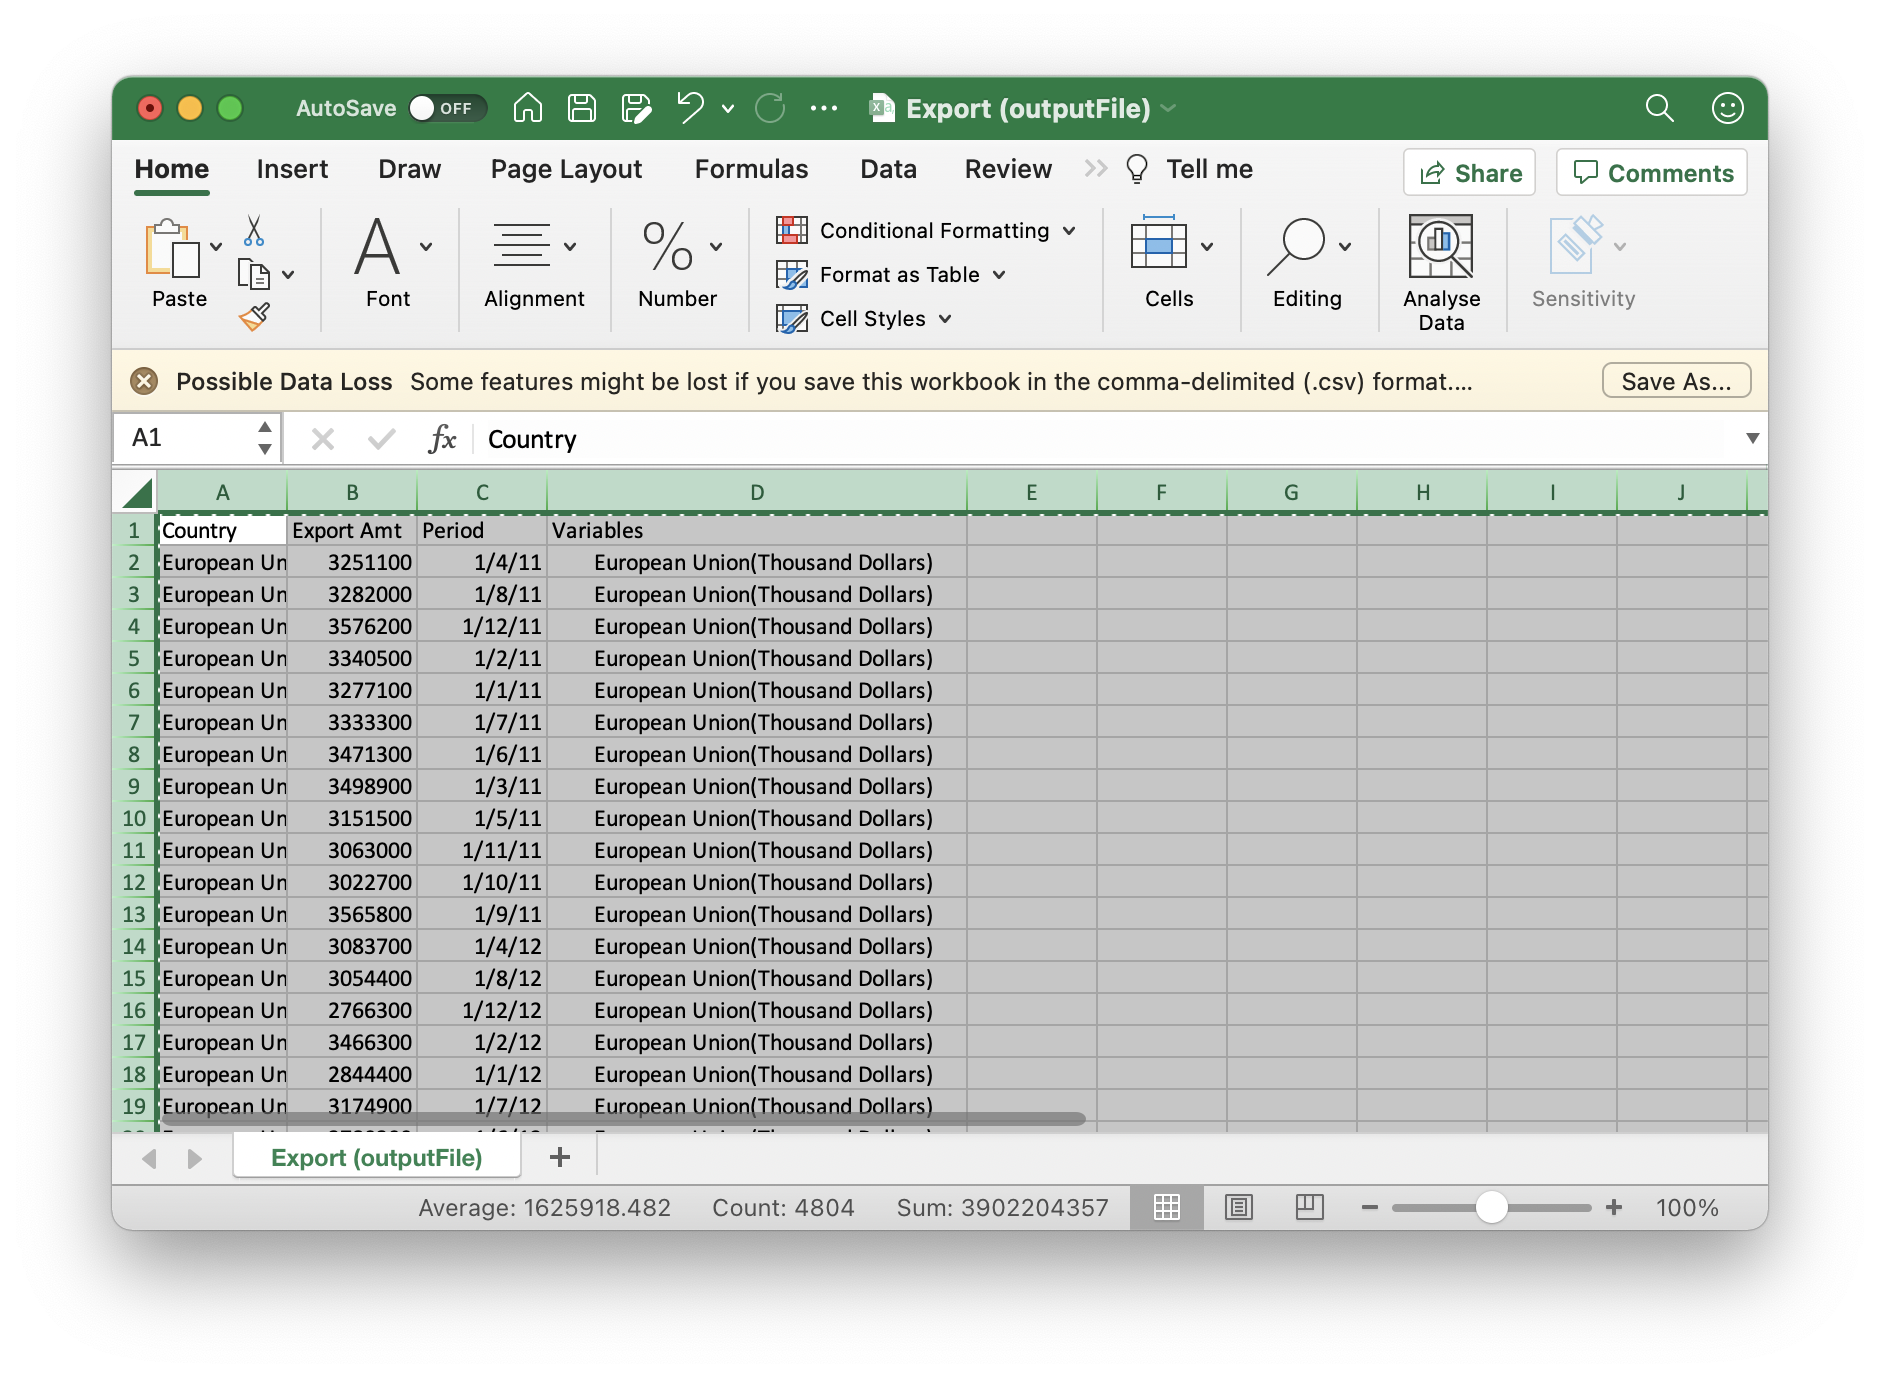Viewport: 1880px width, 1378px height.
Task: Insert function using the fx icon
Action: [x=441, y=439]
